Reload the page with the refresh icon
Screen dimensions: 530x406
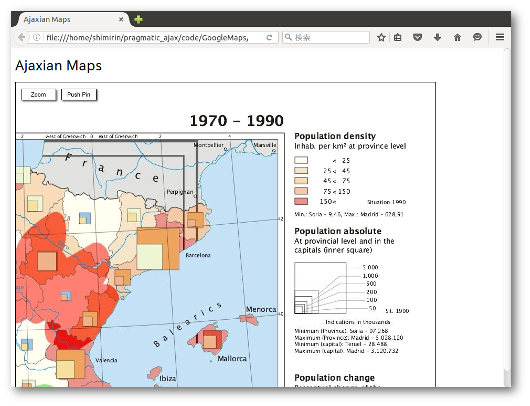(269, 38)
